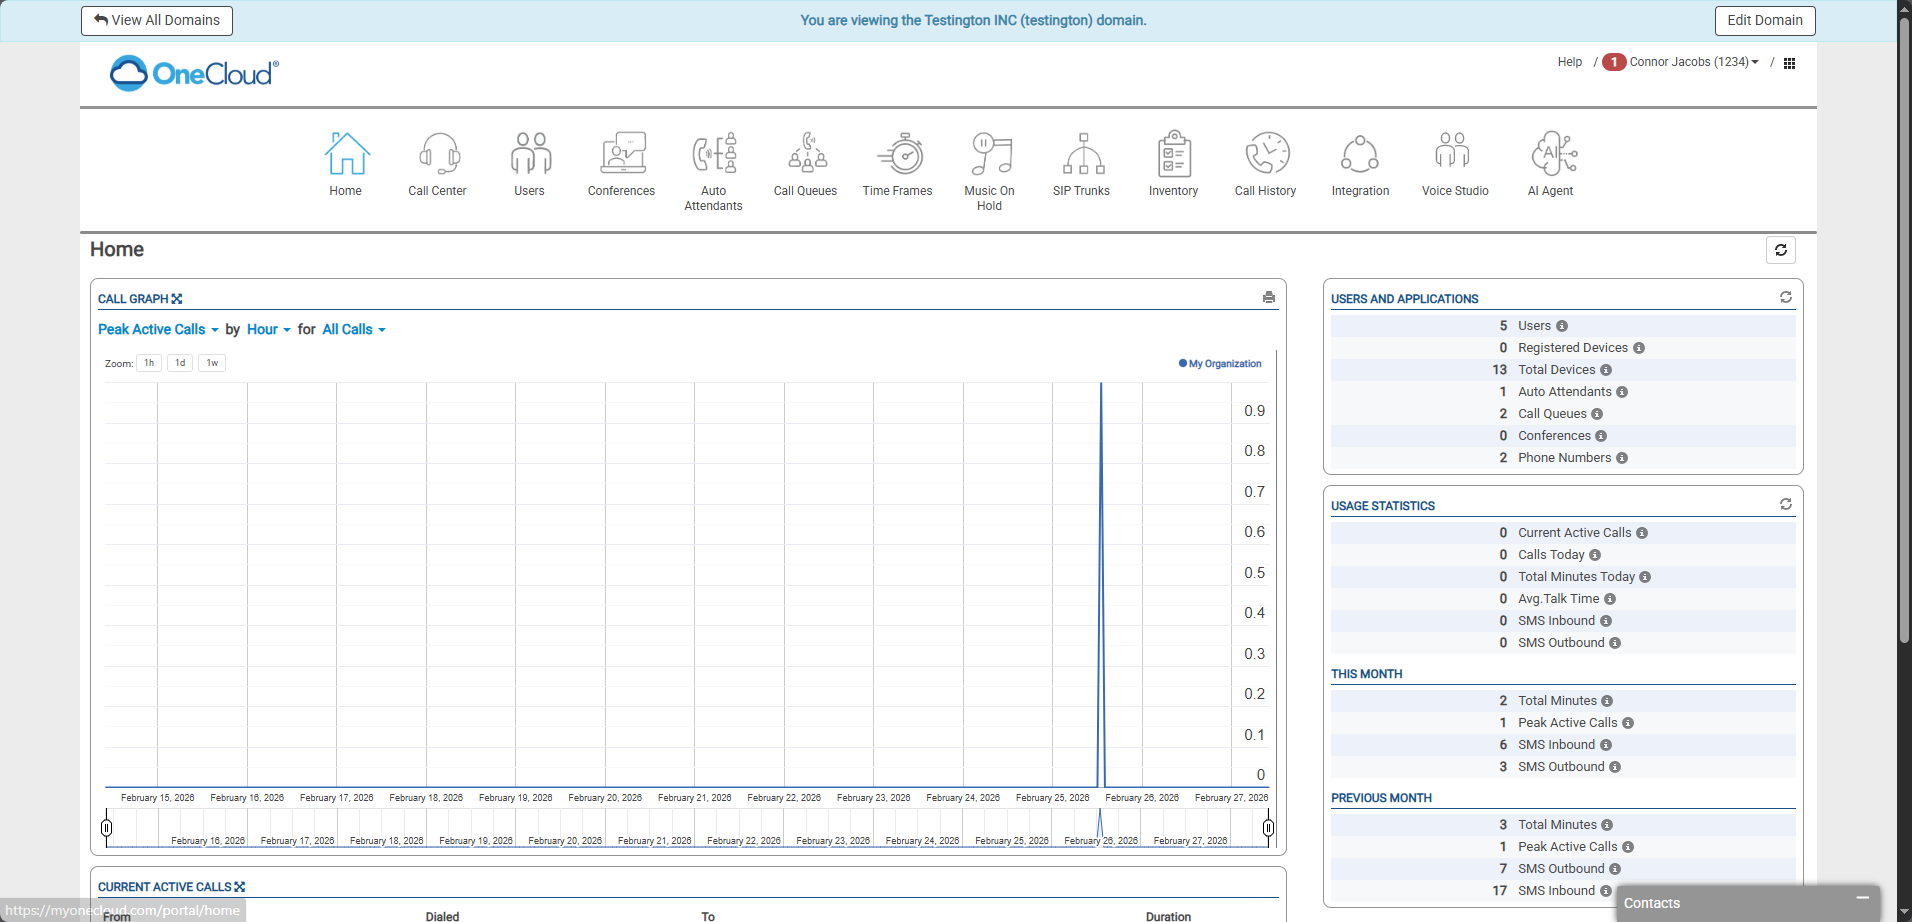This screenshot has height=922, width=1912.
Task: Open the Music On Hold icon
Action: pos(990,155)
